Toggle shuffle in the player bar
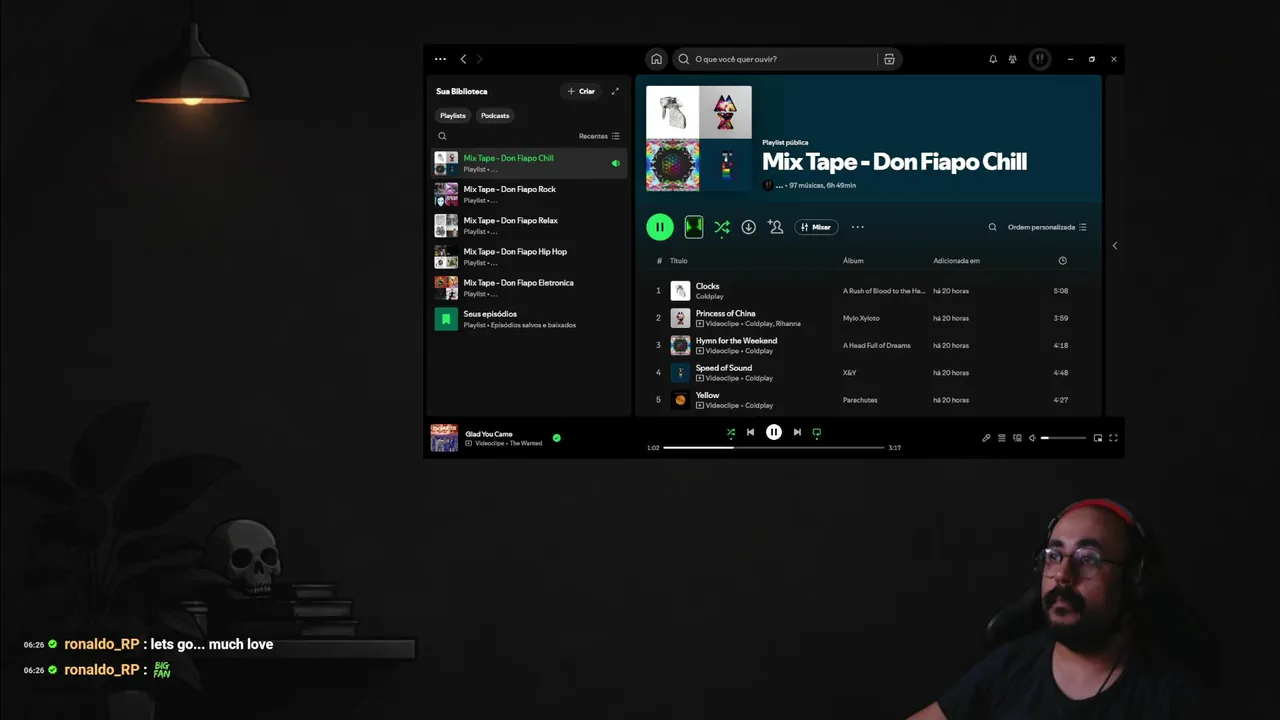1280x720 pixels. coord(730,433)
